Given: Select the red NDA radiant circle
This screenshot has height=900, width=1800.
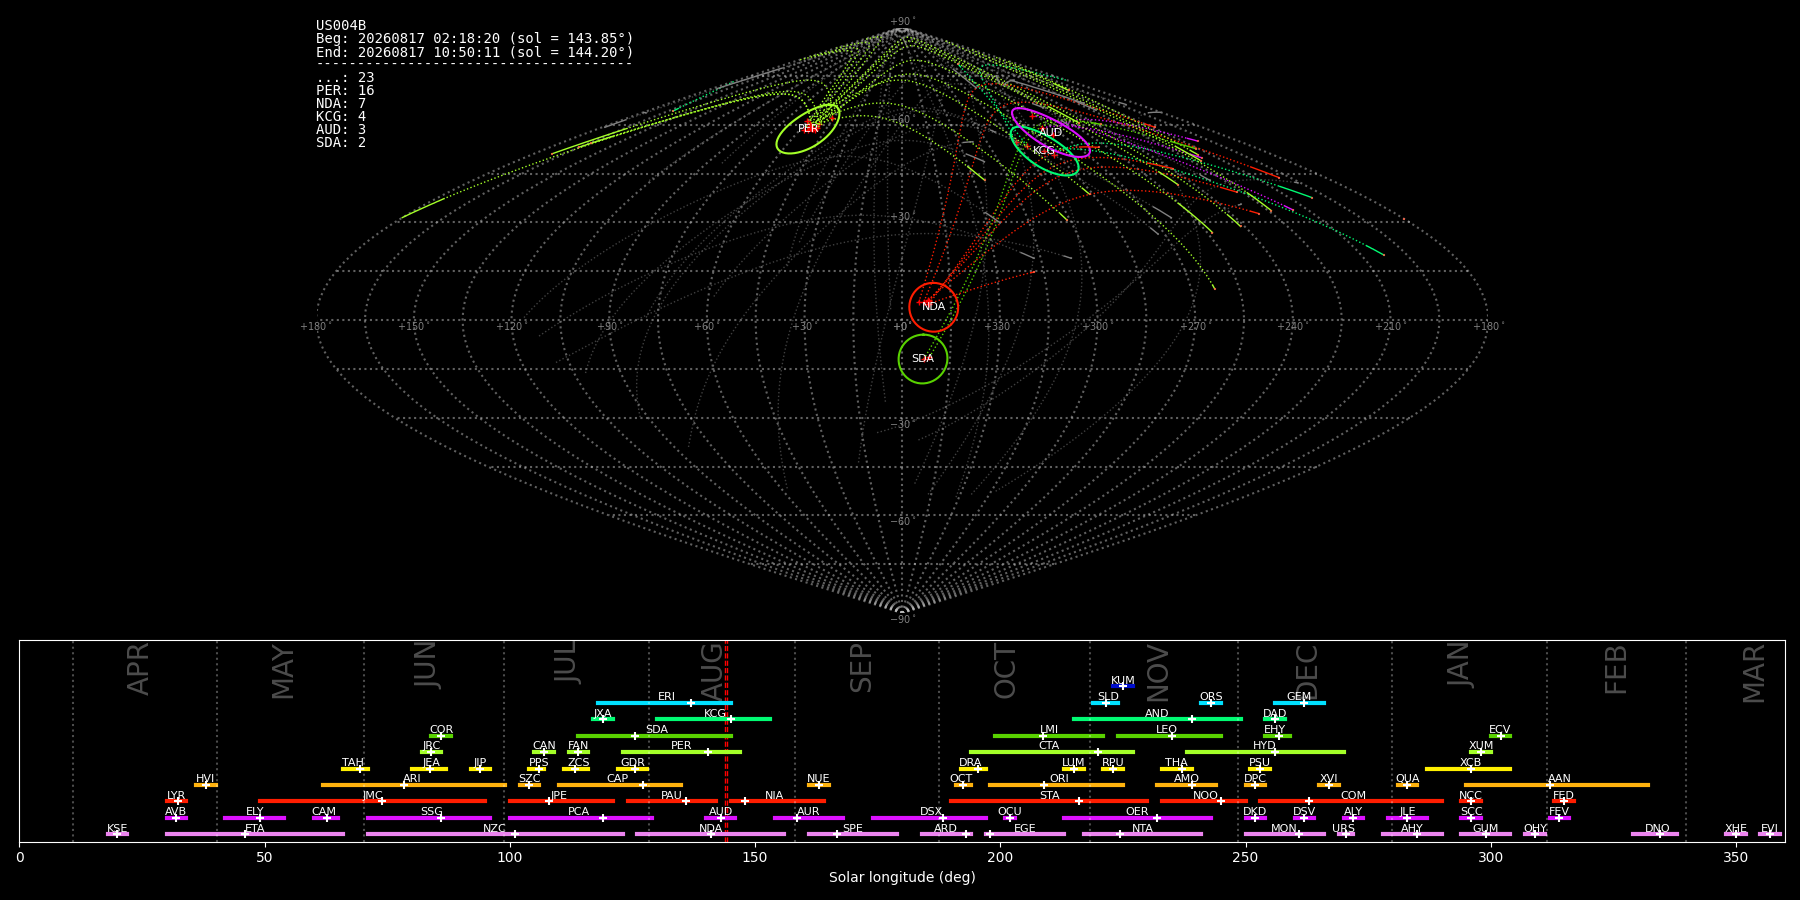Looking at the screenshot, I should [x=934, y=307].
